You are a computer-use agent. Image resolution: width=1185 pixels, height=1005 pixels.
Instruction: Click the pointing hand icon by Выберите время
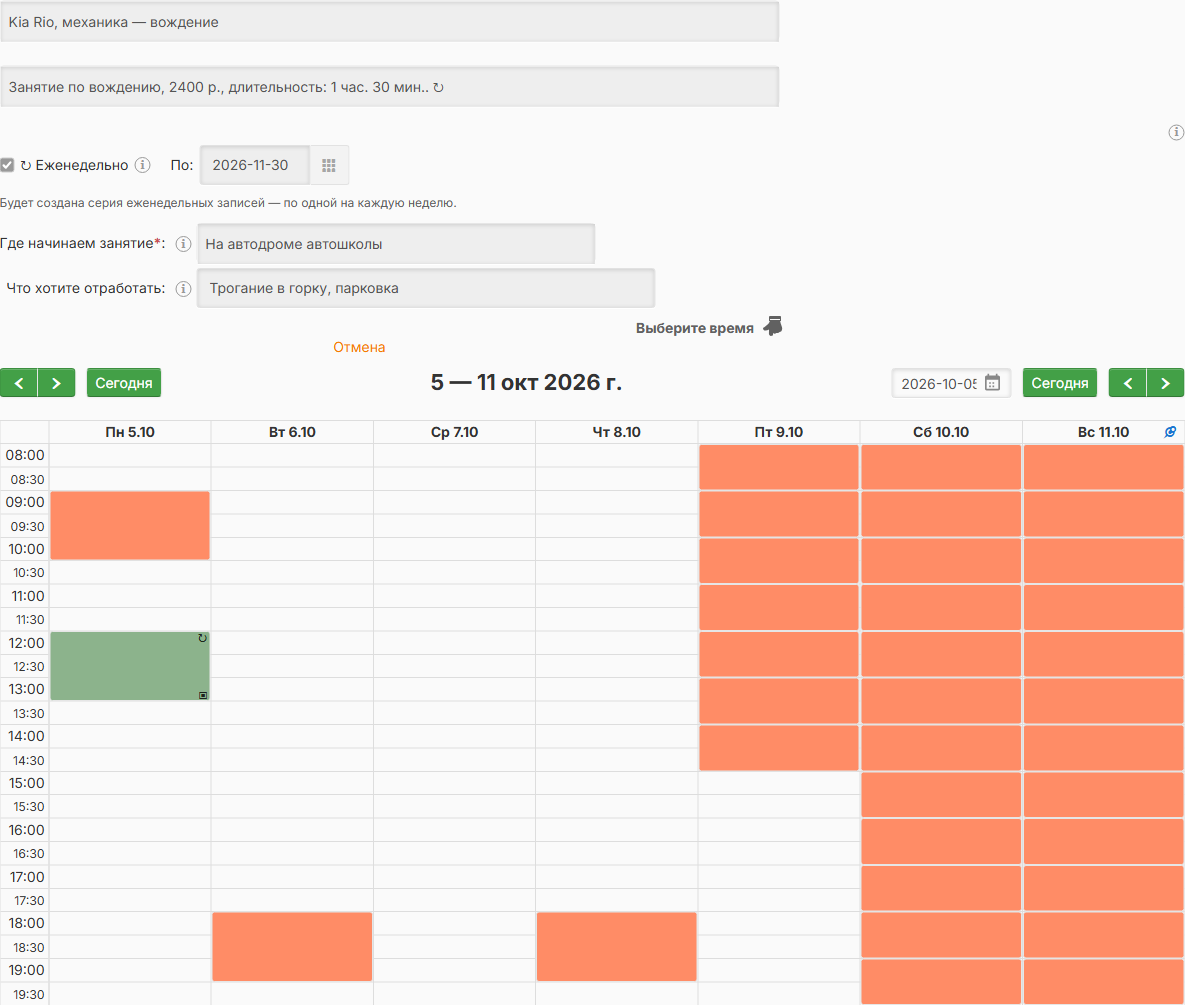pyautogui.click(x=773, y=326)
